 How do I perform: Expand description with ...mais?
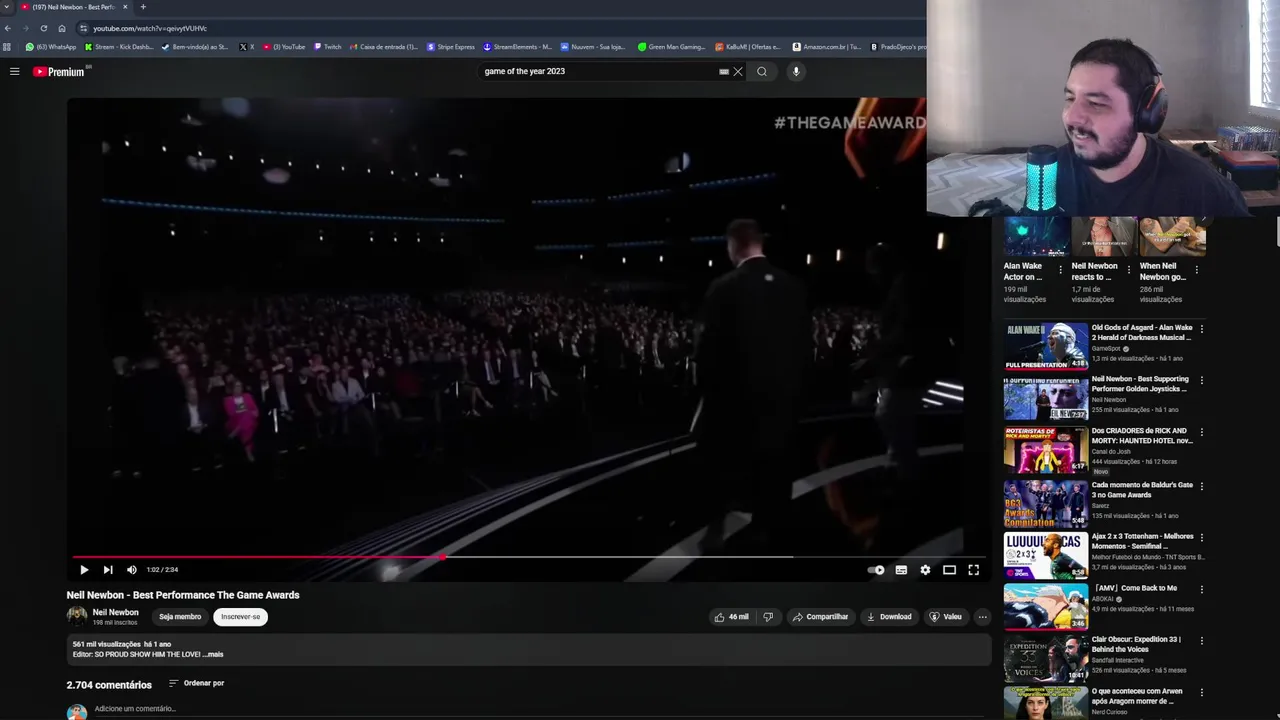click(214, 654)
